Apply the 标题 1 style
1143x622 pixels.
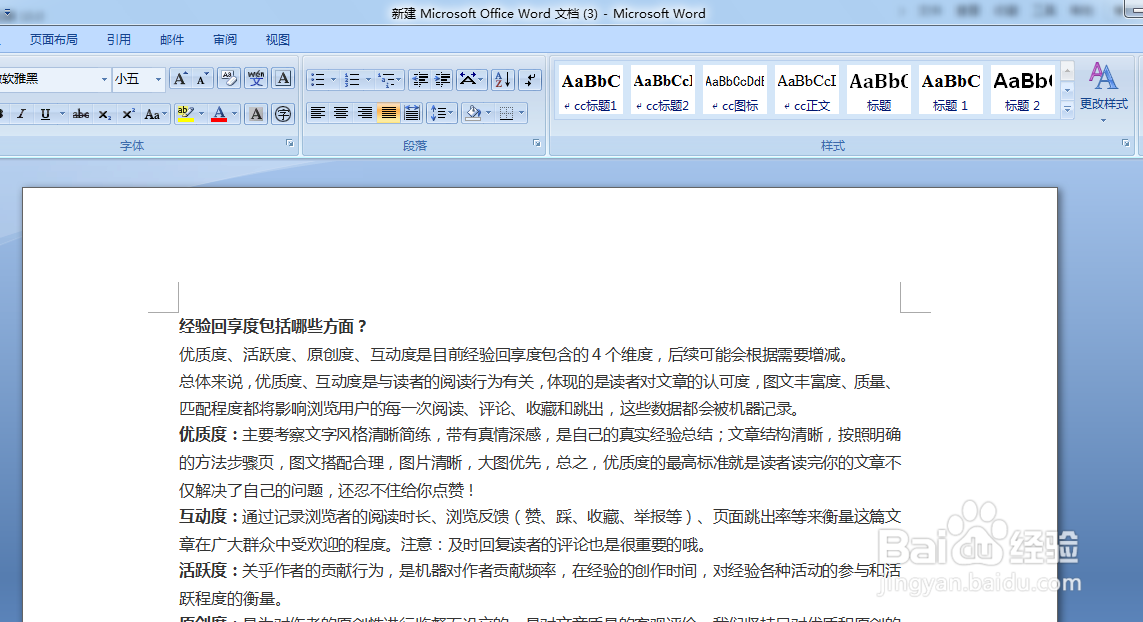pos(950,89)
